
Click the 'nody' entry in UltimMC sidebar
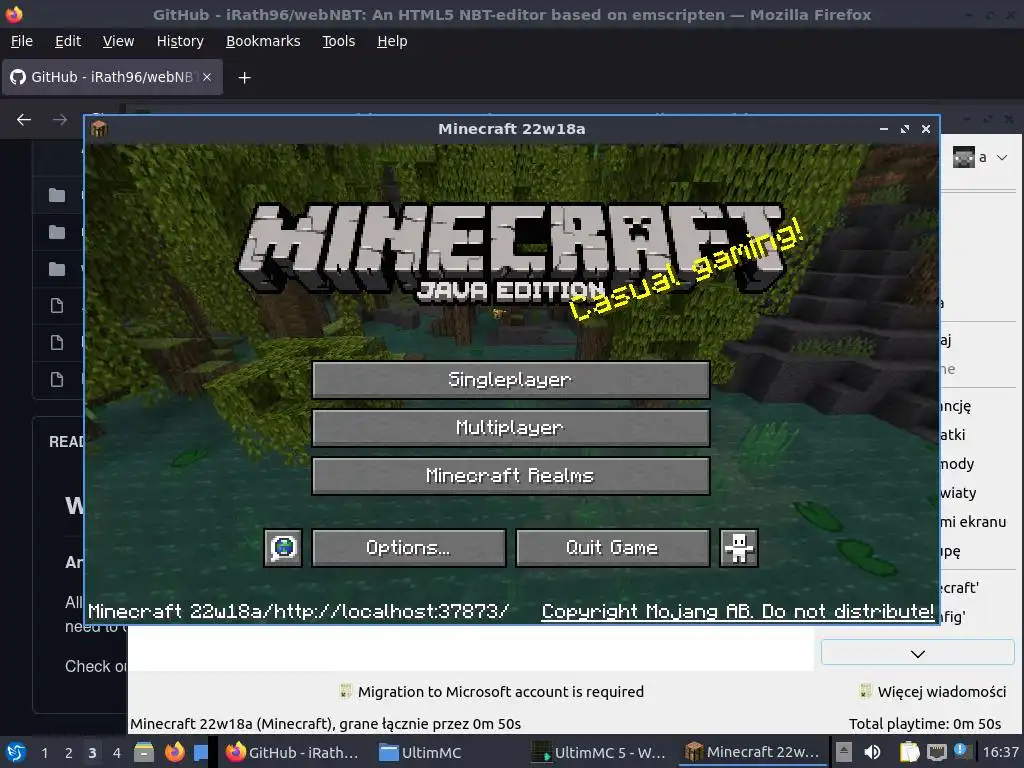point(957,464)
